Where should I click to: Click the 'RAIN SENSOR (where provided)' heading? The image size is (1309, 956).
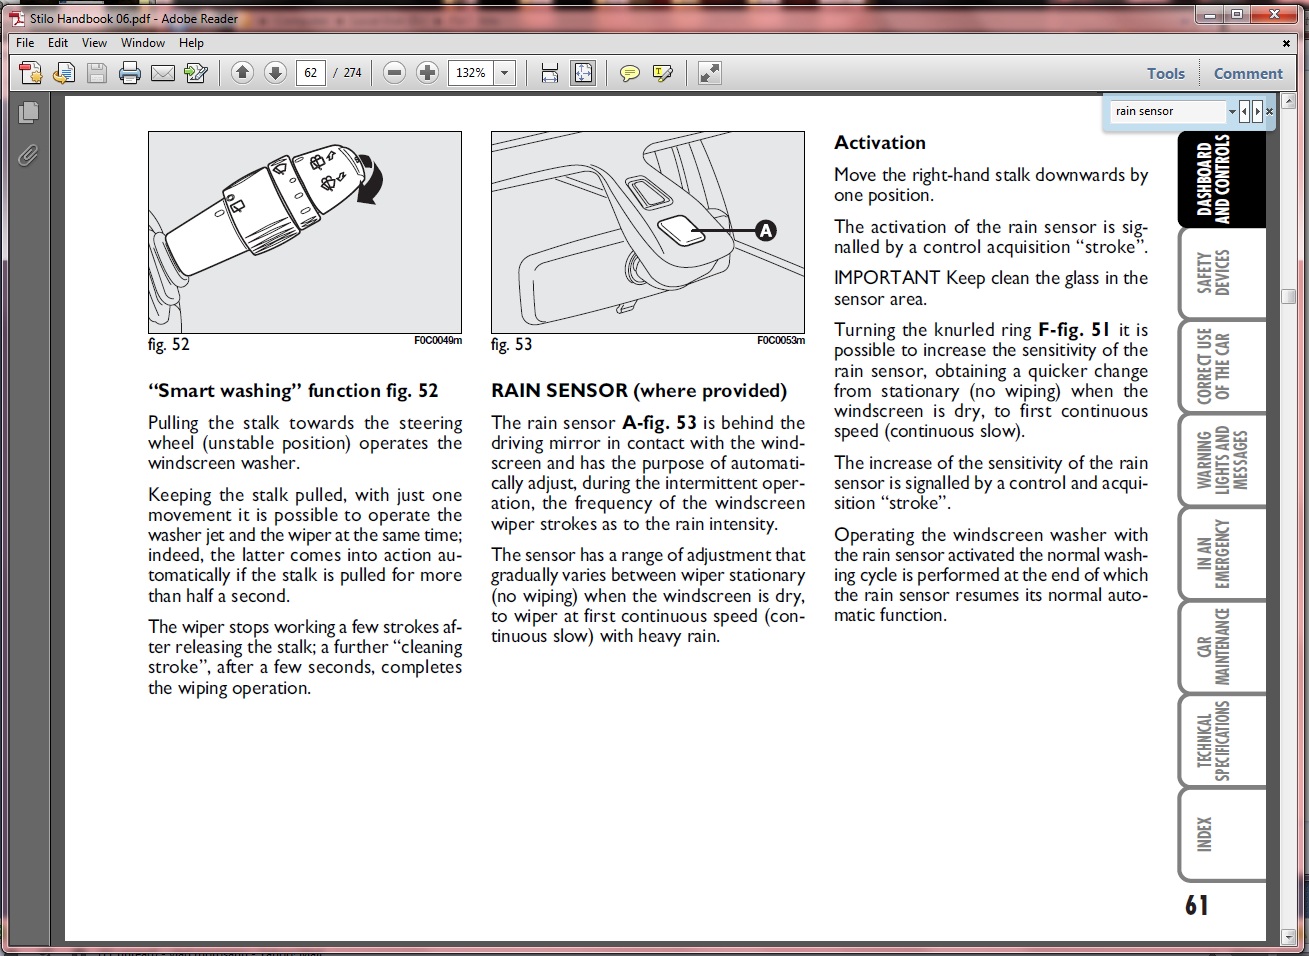pos(639,391)
